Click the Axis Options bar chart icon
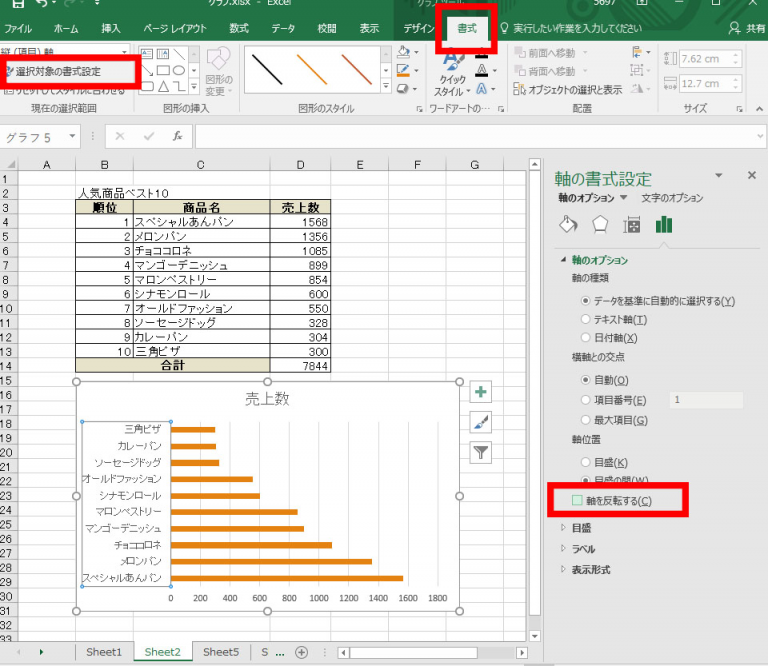This screenshot has height=666, width=768. 664,224
